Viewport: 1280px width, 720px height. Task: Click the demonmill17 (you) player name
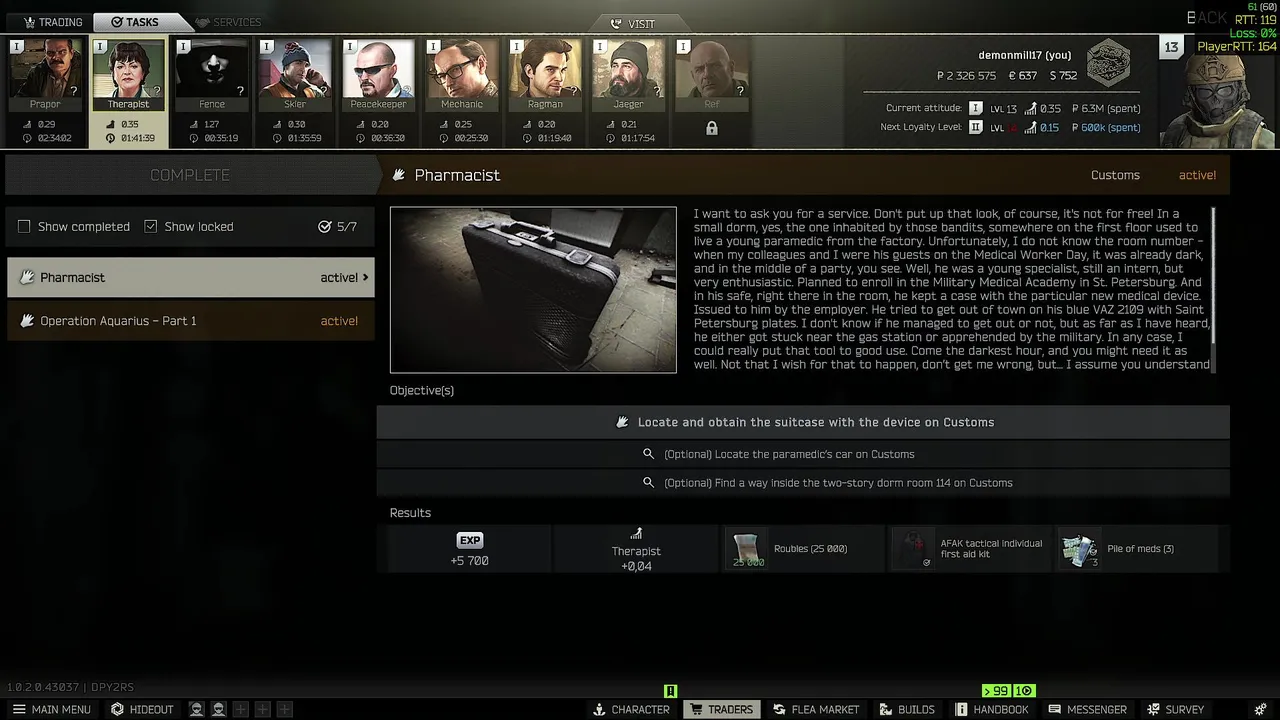click(x=1024, y=55)
